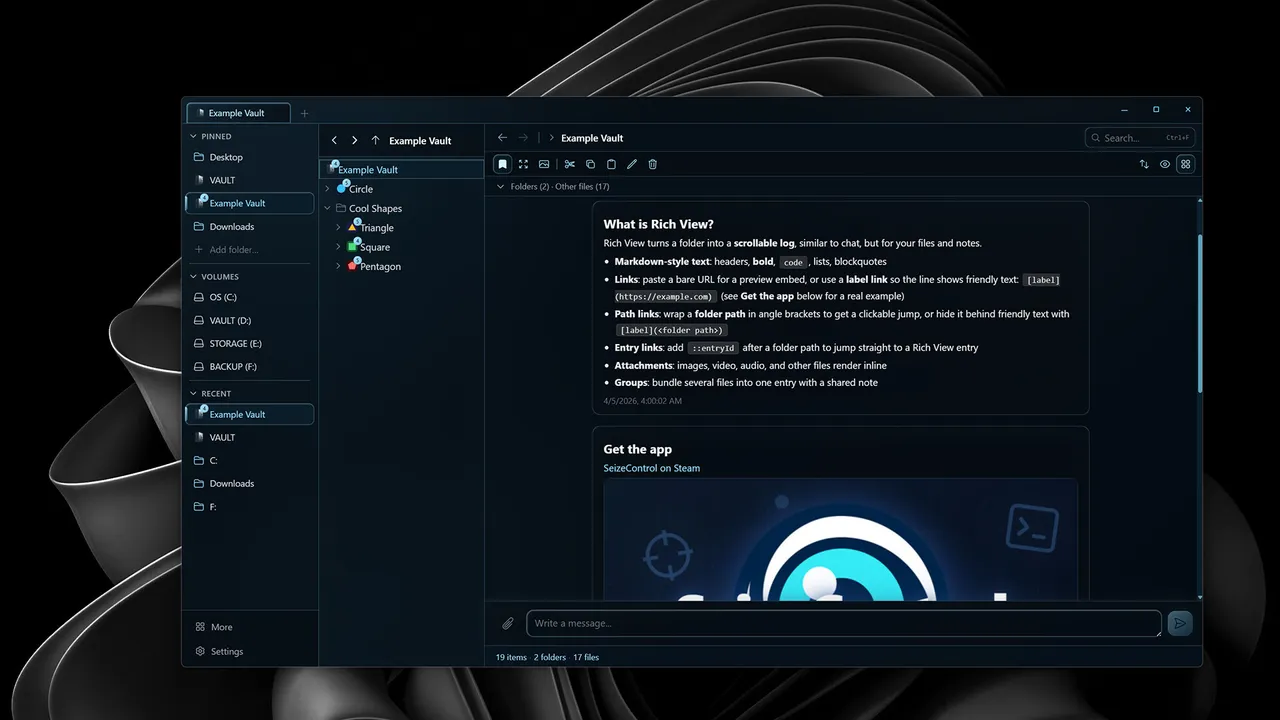The height and width of the screenshot is (720, 1280).
Task: Open recent F: entry
Action: pos(250,507)
